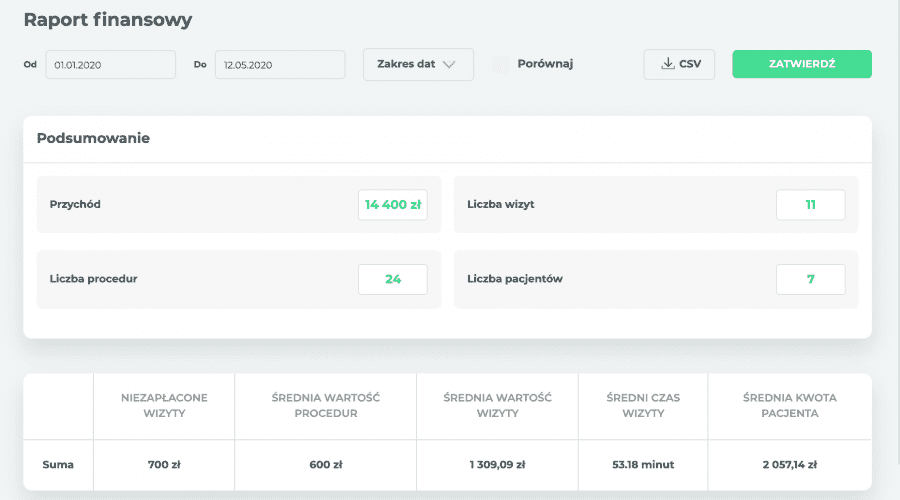Expand the Zakres dat dropdown chevron
Screen dimensions: 900x500
[x=449, y=64]
